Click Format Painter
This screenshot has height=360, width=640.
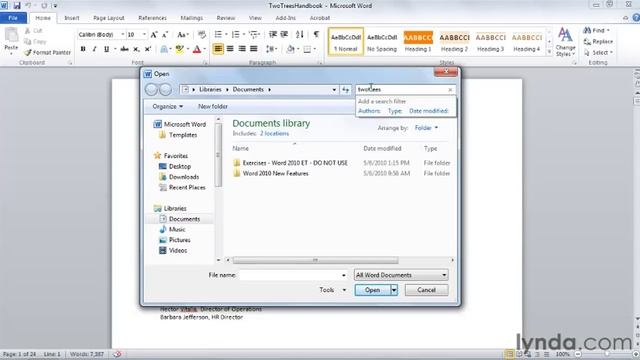[x=48, y=53]
